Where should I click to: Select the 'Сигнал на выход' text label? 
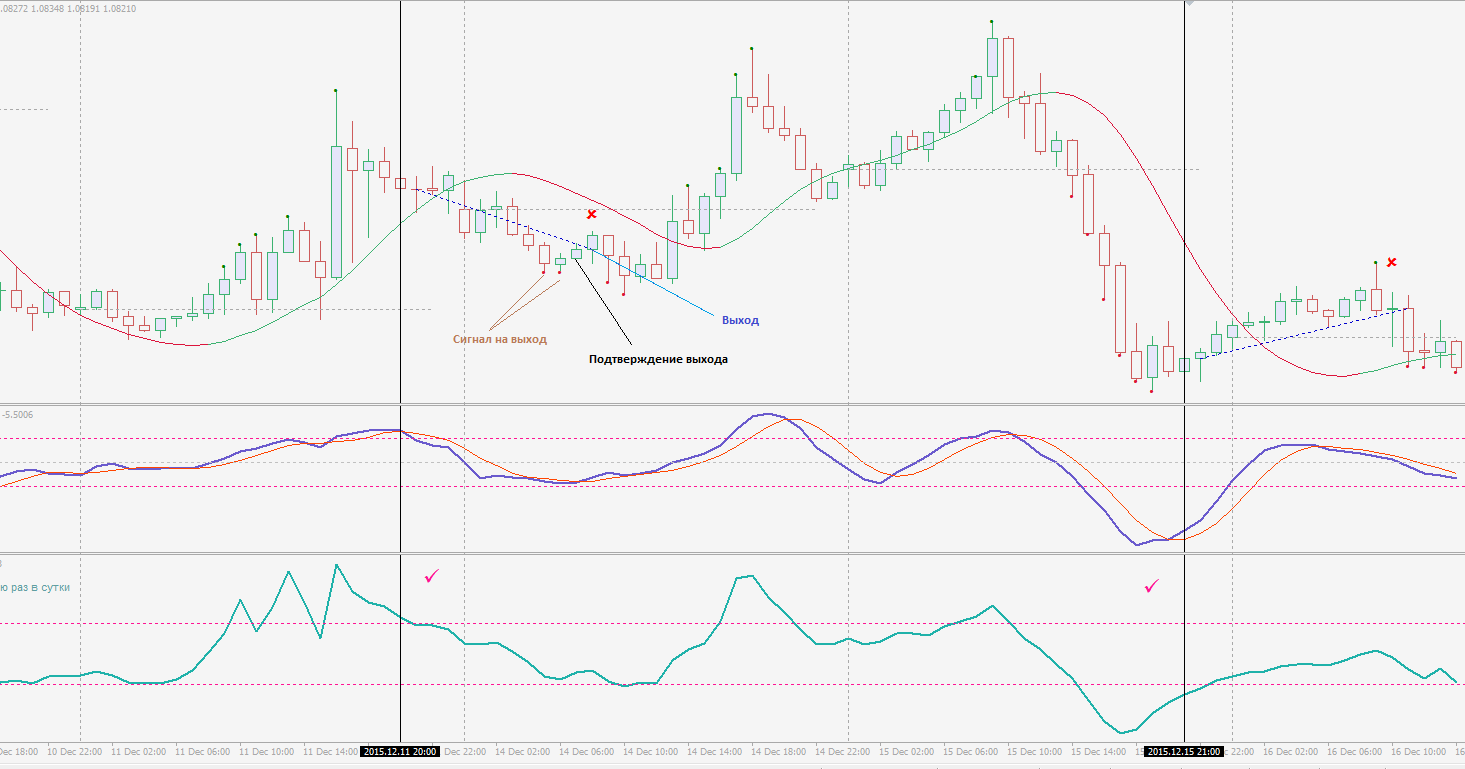click(x=500, y=339)
